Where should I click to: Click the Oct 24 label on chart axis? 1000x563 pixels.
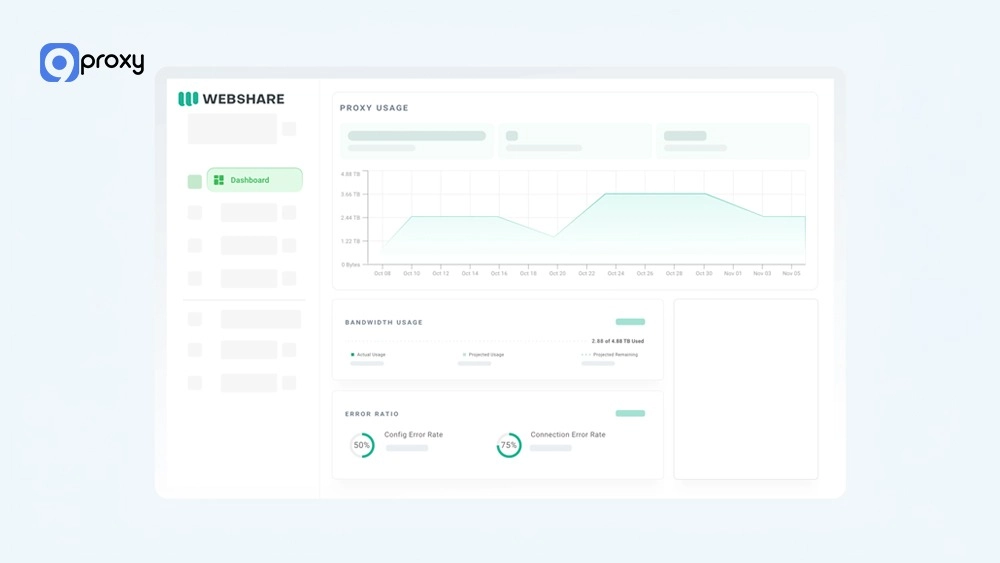coord(616,273)
